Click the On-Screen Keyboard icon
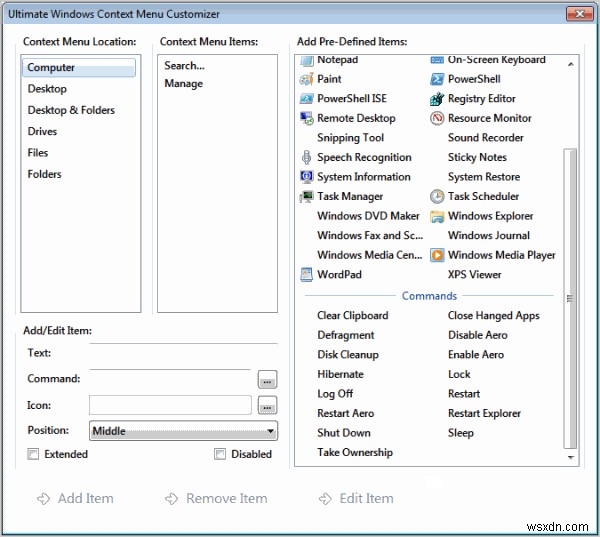Viewport: 600px width, 537px height. 437,60
